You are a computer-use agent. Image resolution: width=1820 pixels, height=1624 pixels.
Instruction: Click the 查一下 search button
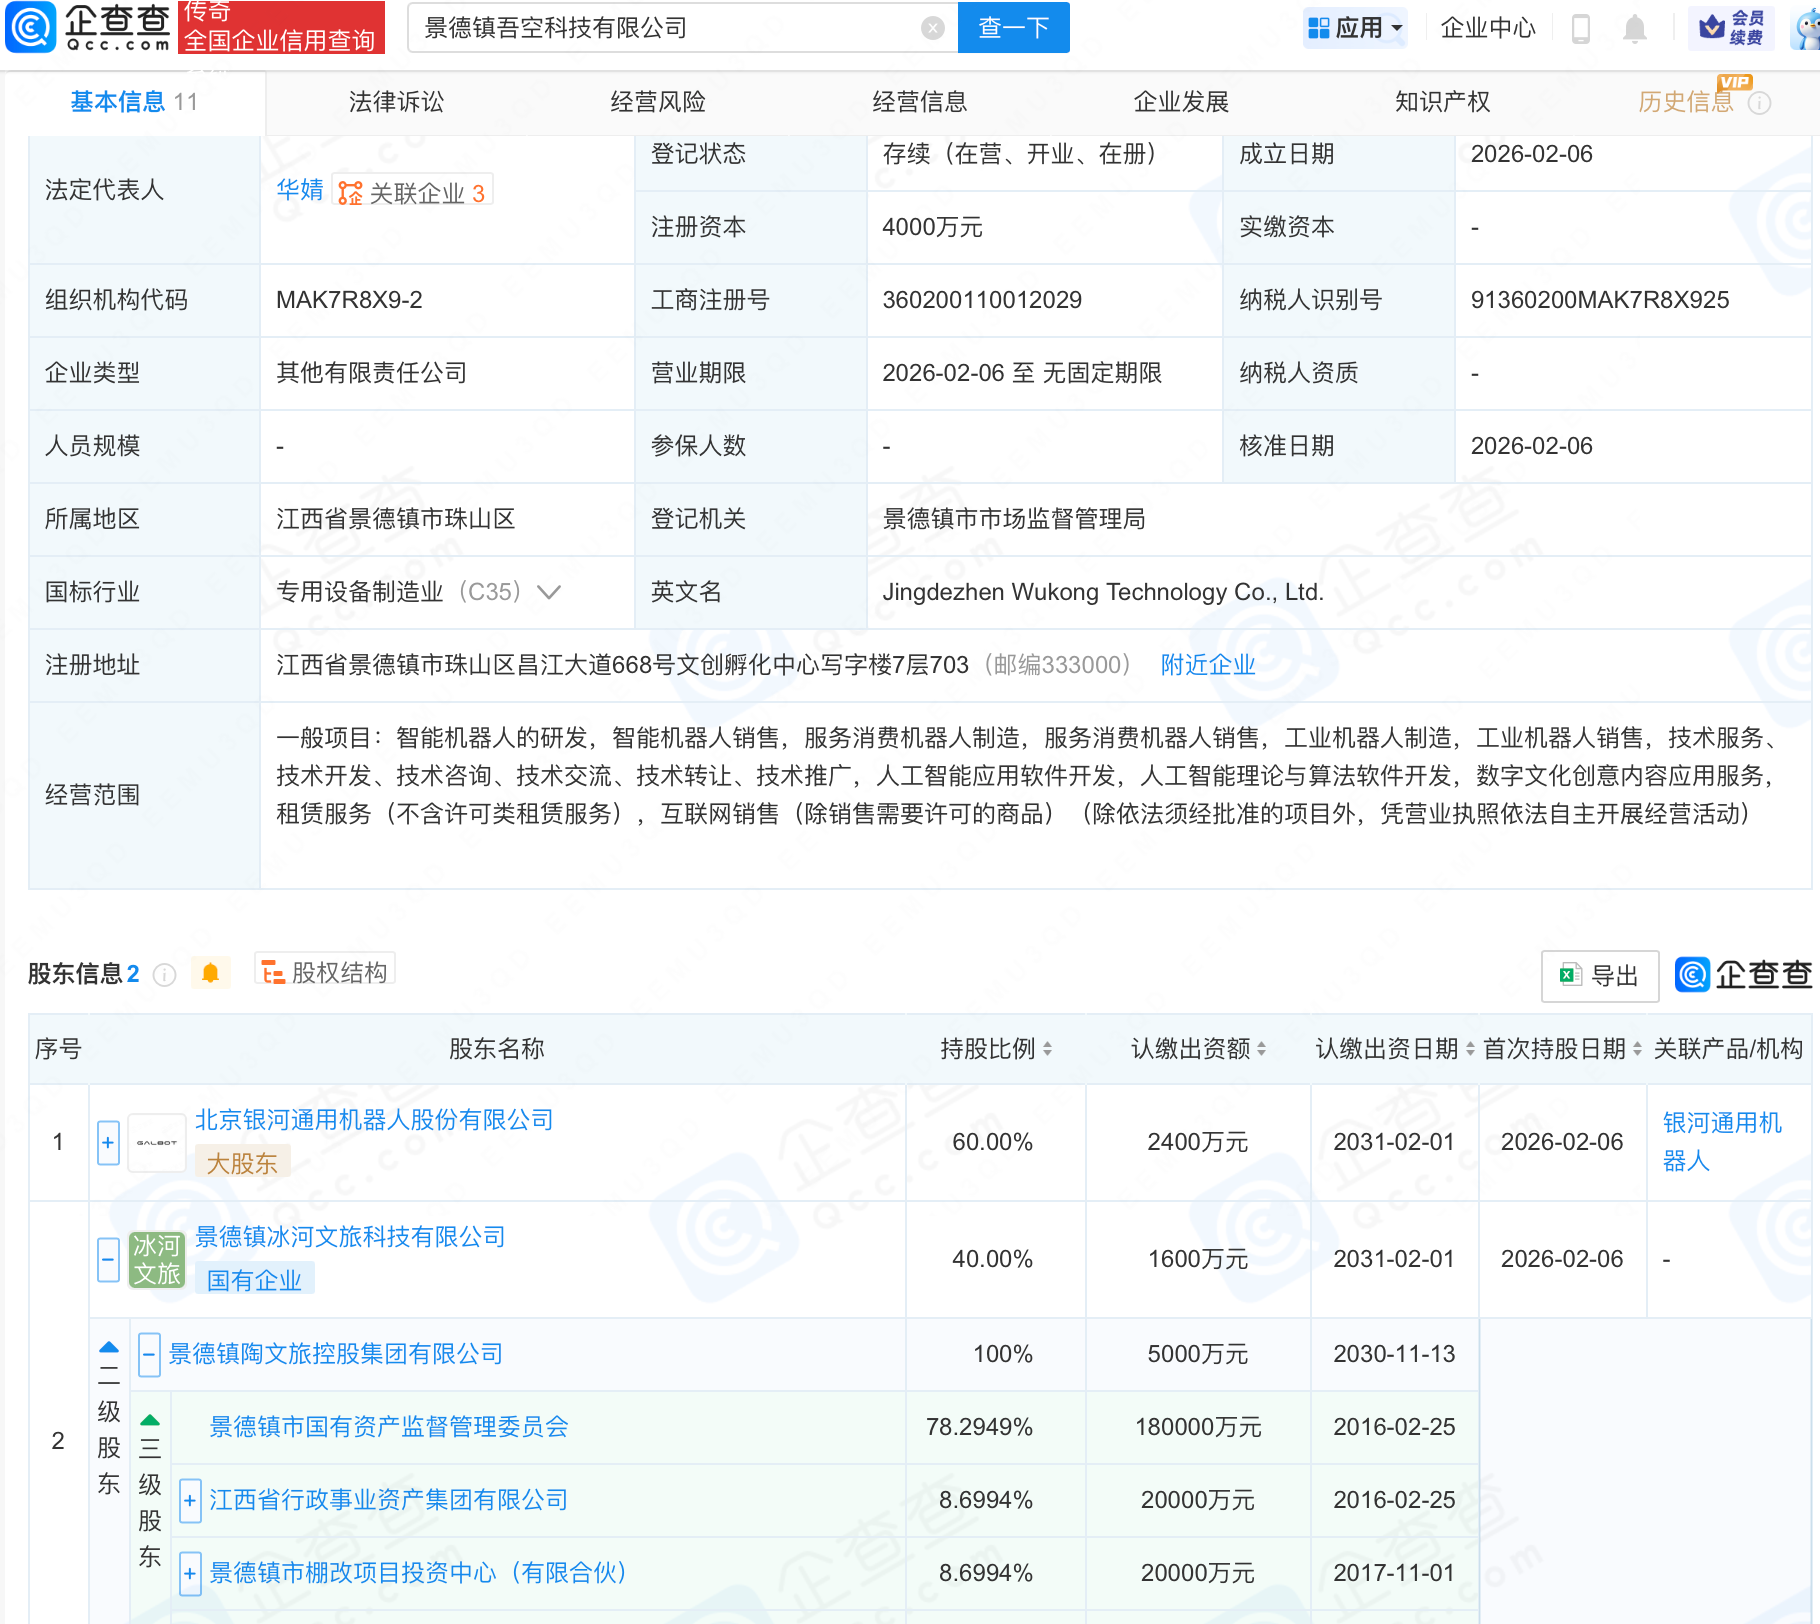(1013, 28)
